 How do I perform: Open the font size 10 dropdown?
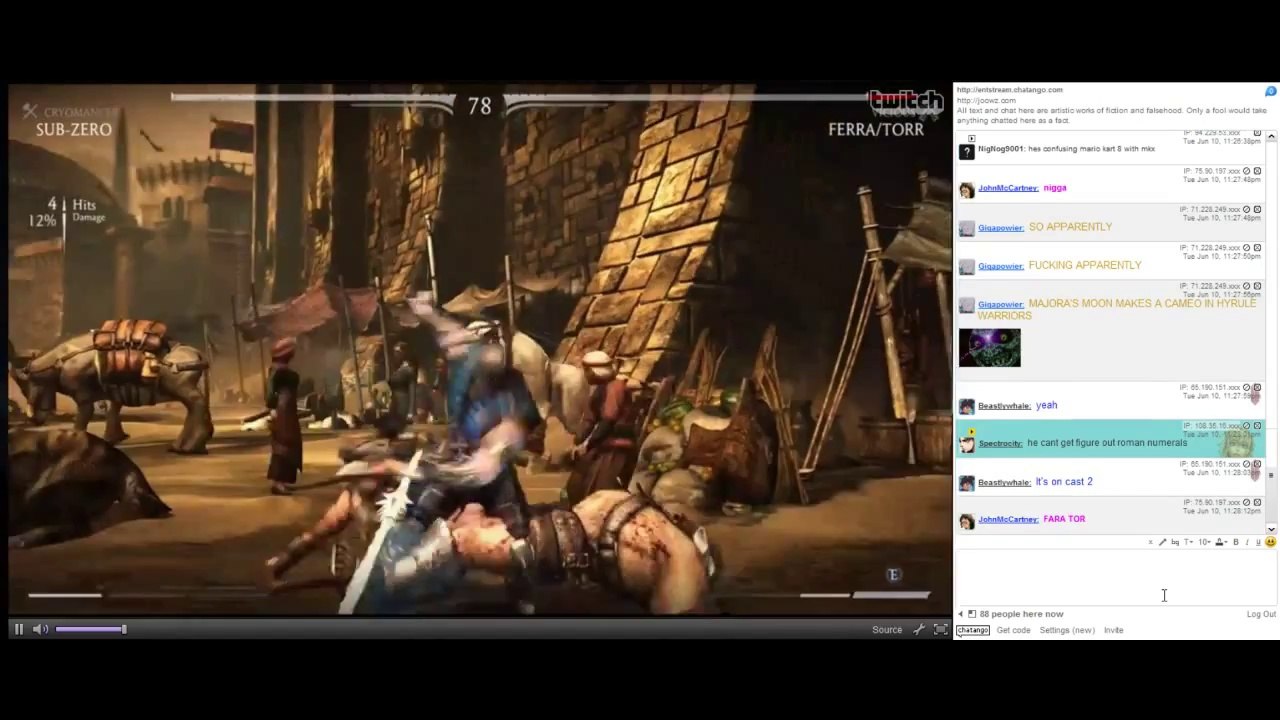(x=1204, y=542)
